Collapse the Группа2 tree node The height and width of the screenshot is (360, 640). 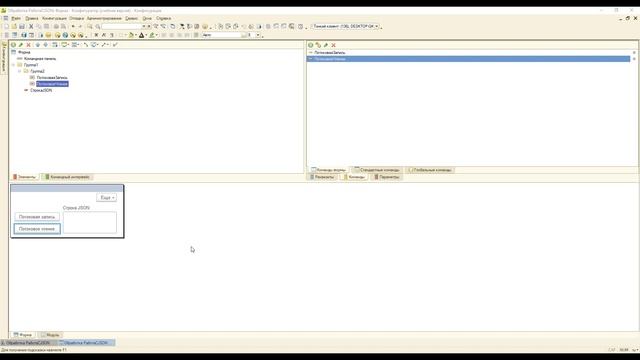click(19, 71)
